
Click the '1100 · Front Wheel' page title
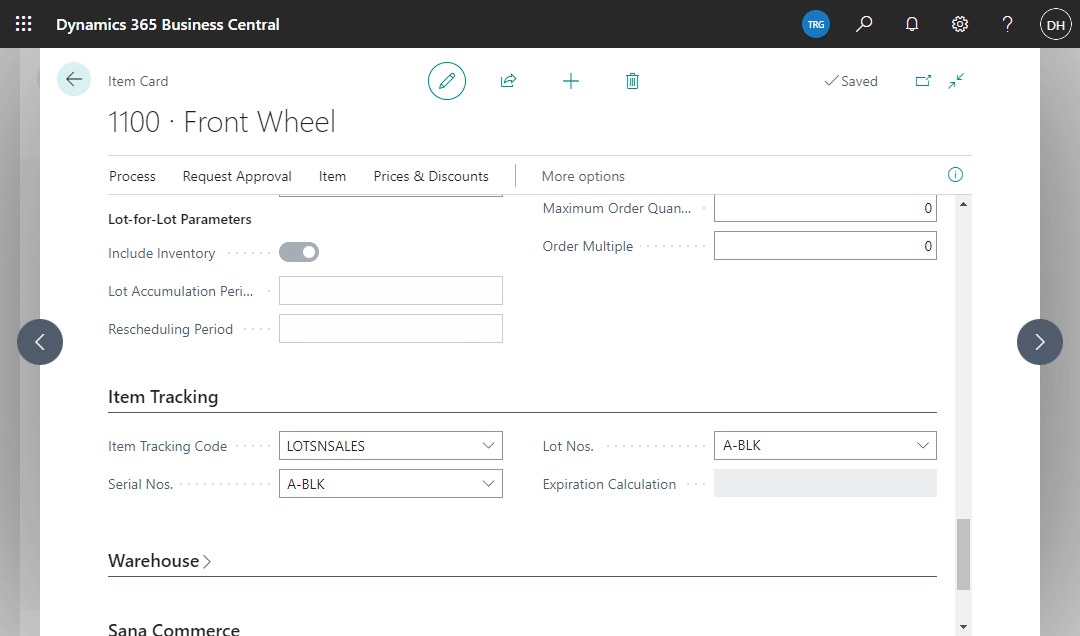coord(222,122)
